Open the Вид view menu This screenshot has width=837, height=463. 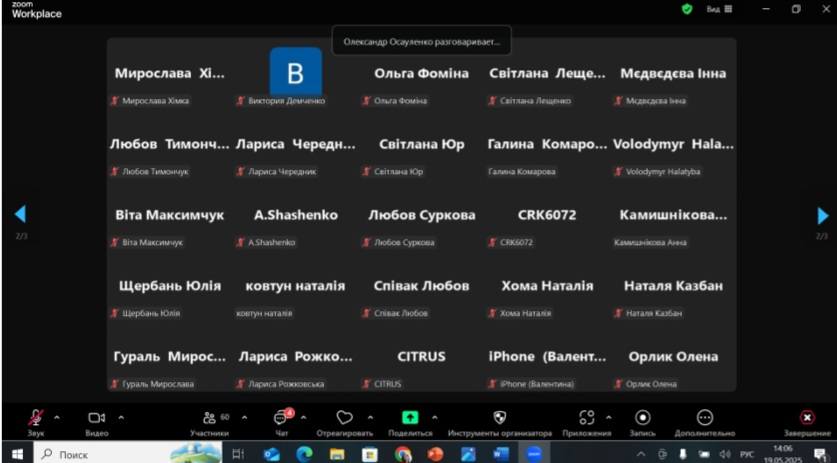pos(719,9)
